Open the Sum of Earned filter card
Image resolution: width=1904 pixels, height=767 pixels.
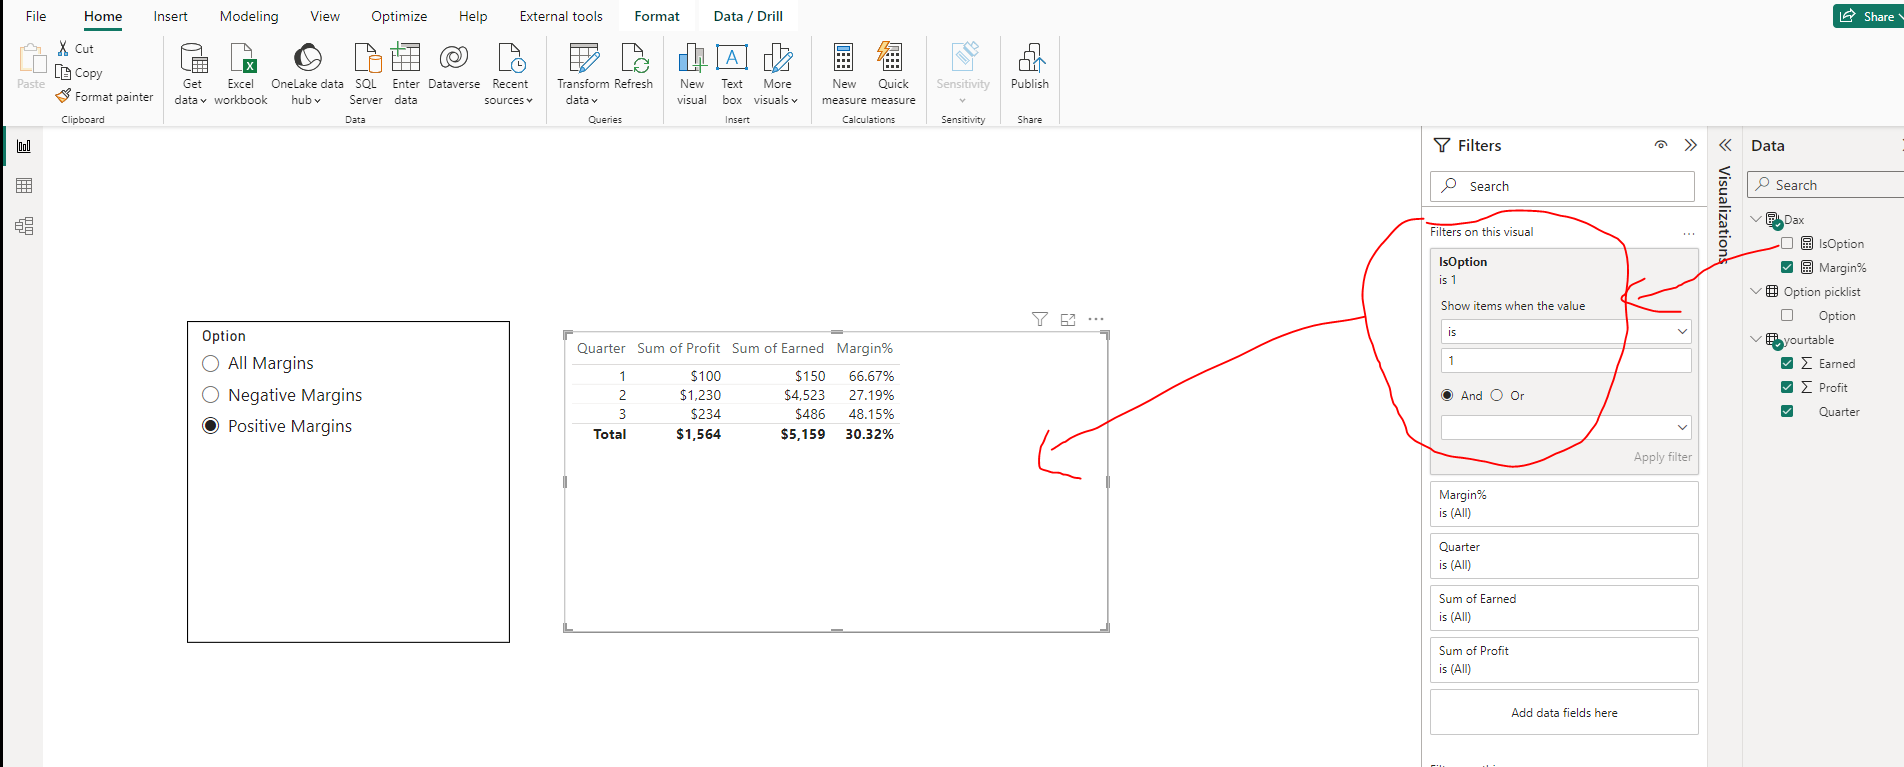pos(1564,608)
